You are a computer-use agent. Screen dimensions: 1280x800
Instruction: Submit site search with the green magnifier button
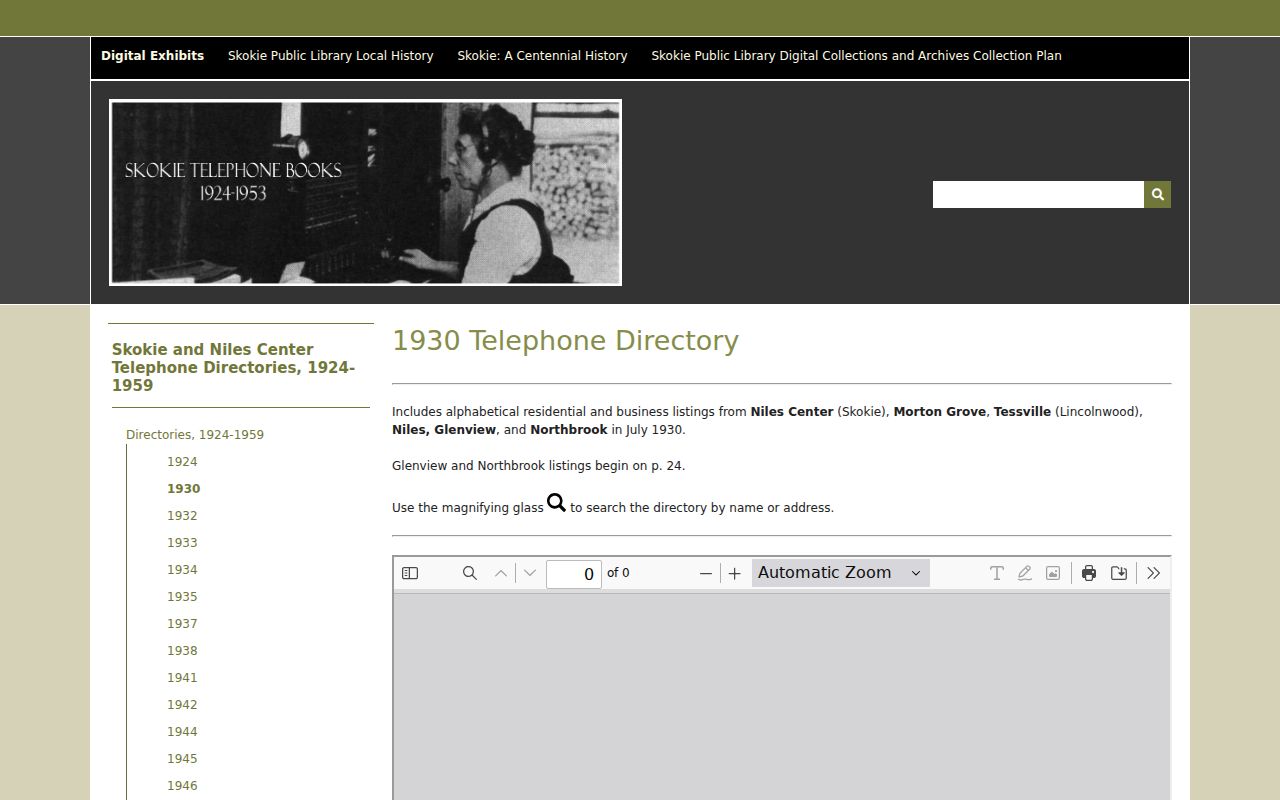pyautogui.click(x=1158, y=194)
